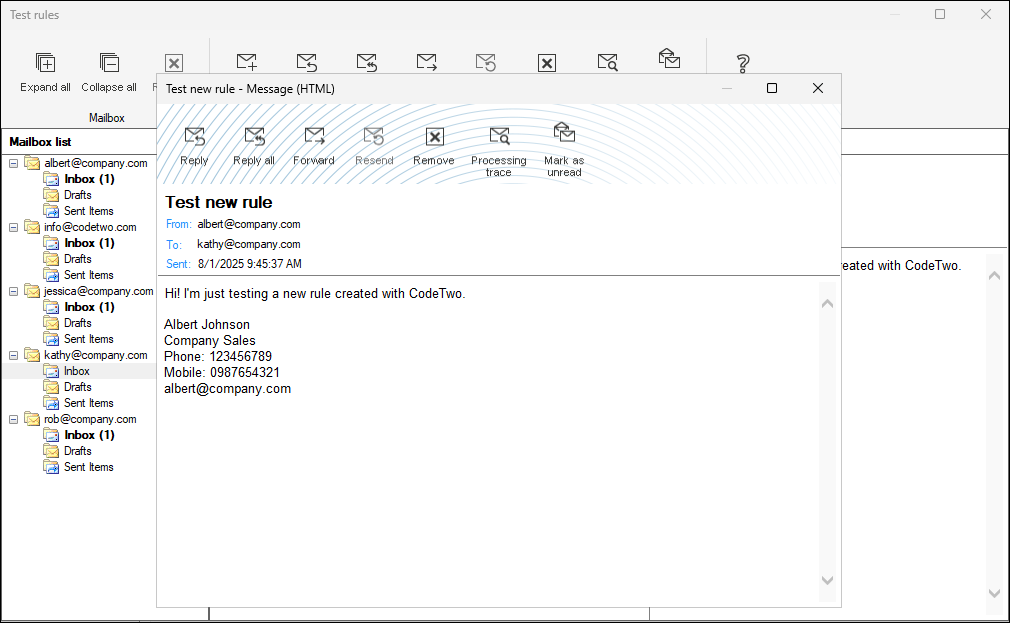Collapse the jessica@company.com mailbox tree
1010x623 pixels.
coord(14,291)
